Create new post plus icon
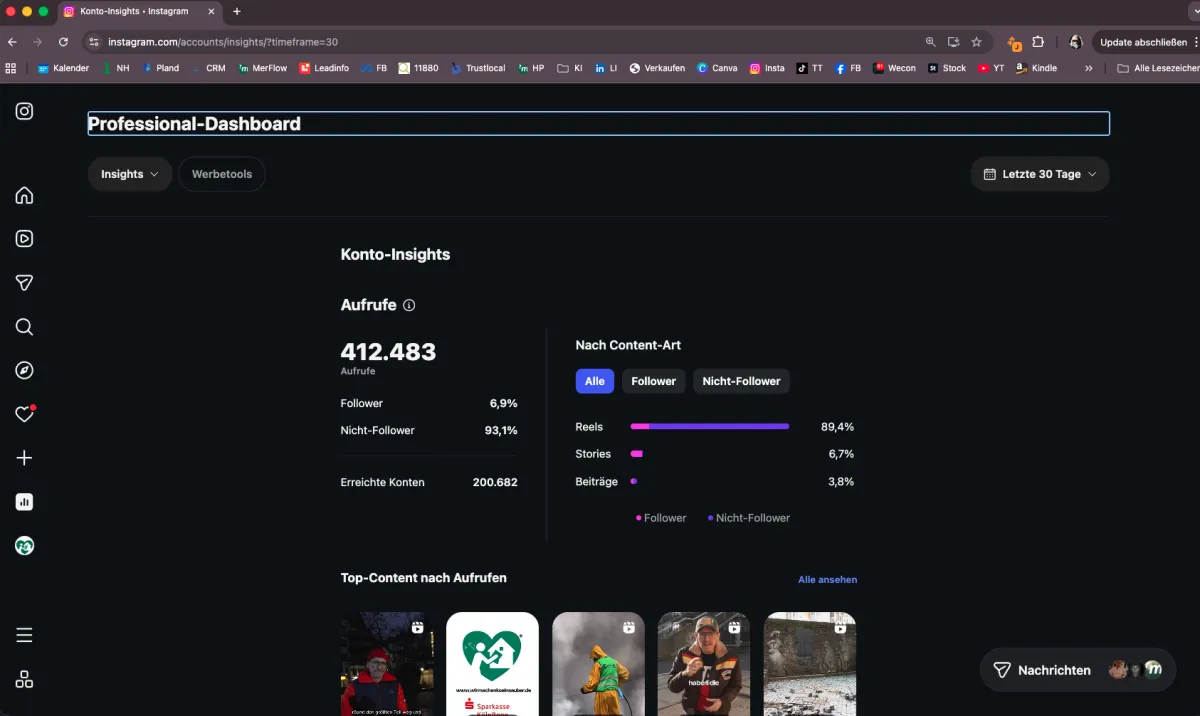 (x=24, y=458)
